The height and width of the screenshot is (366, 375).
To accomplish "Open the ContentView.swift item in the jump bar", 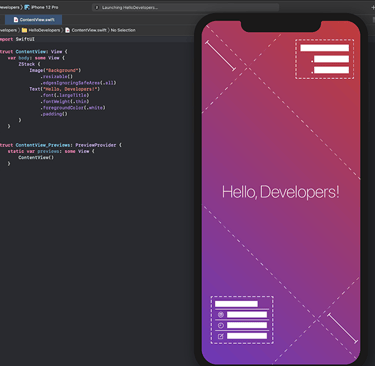I will tap(86, 30).
